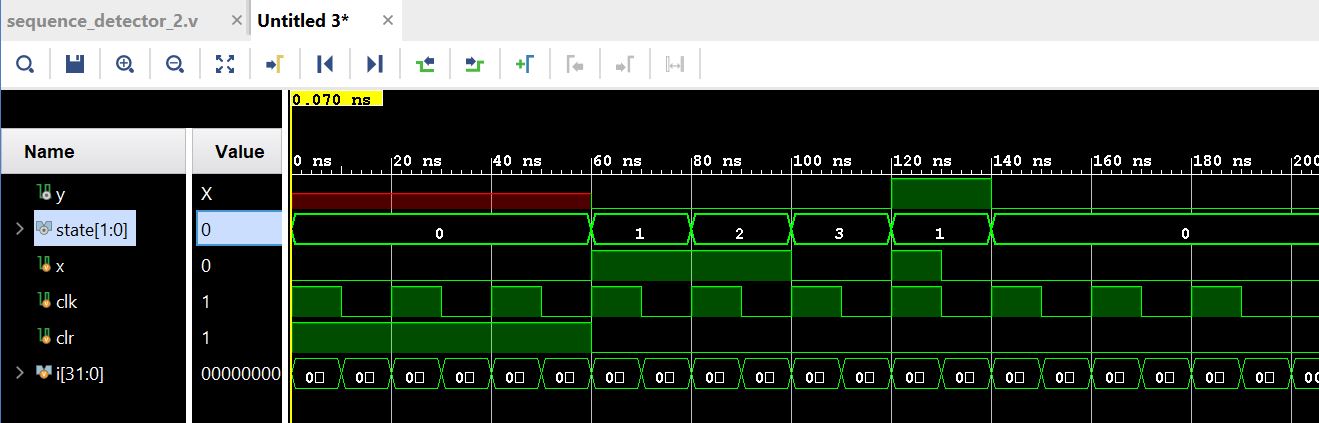Expand the i[31:0] signal bus

click(x=19, y=373)
